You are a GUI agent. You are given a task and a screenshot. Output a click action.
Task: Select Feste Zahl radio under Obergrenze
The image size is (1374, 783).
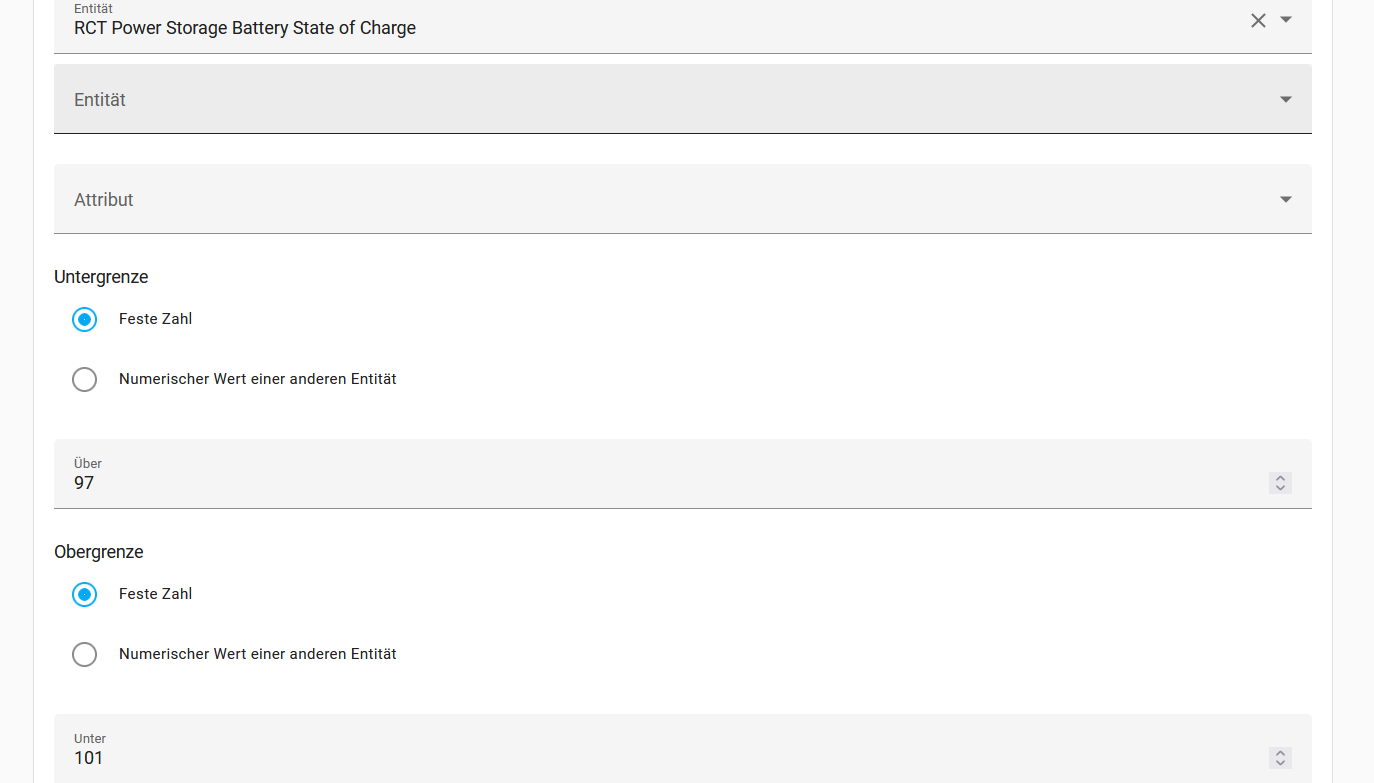click(85, 594)
